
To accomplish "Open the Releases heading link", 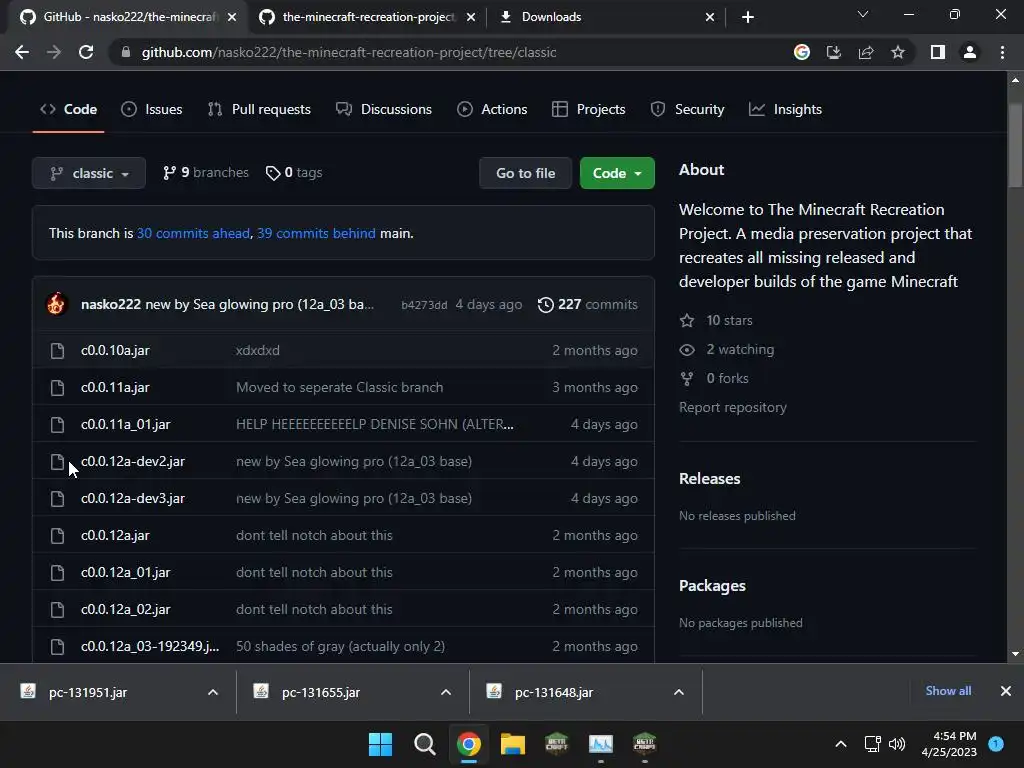I will point(710,479).
